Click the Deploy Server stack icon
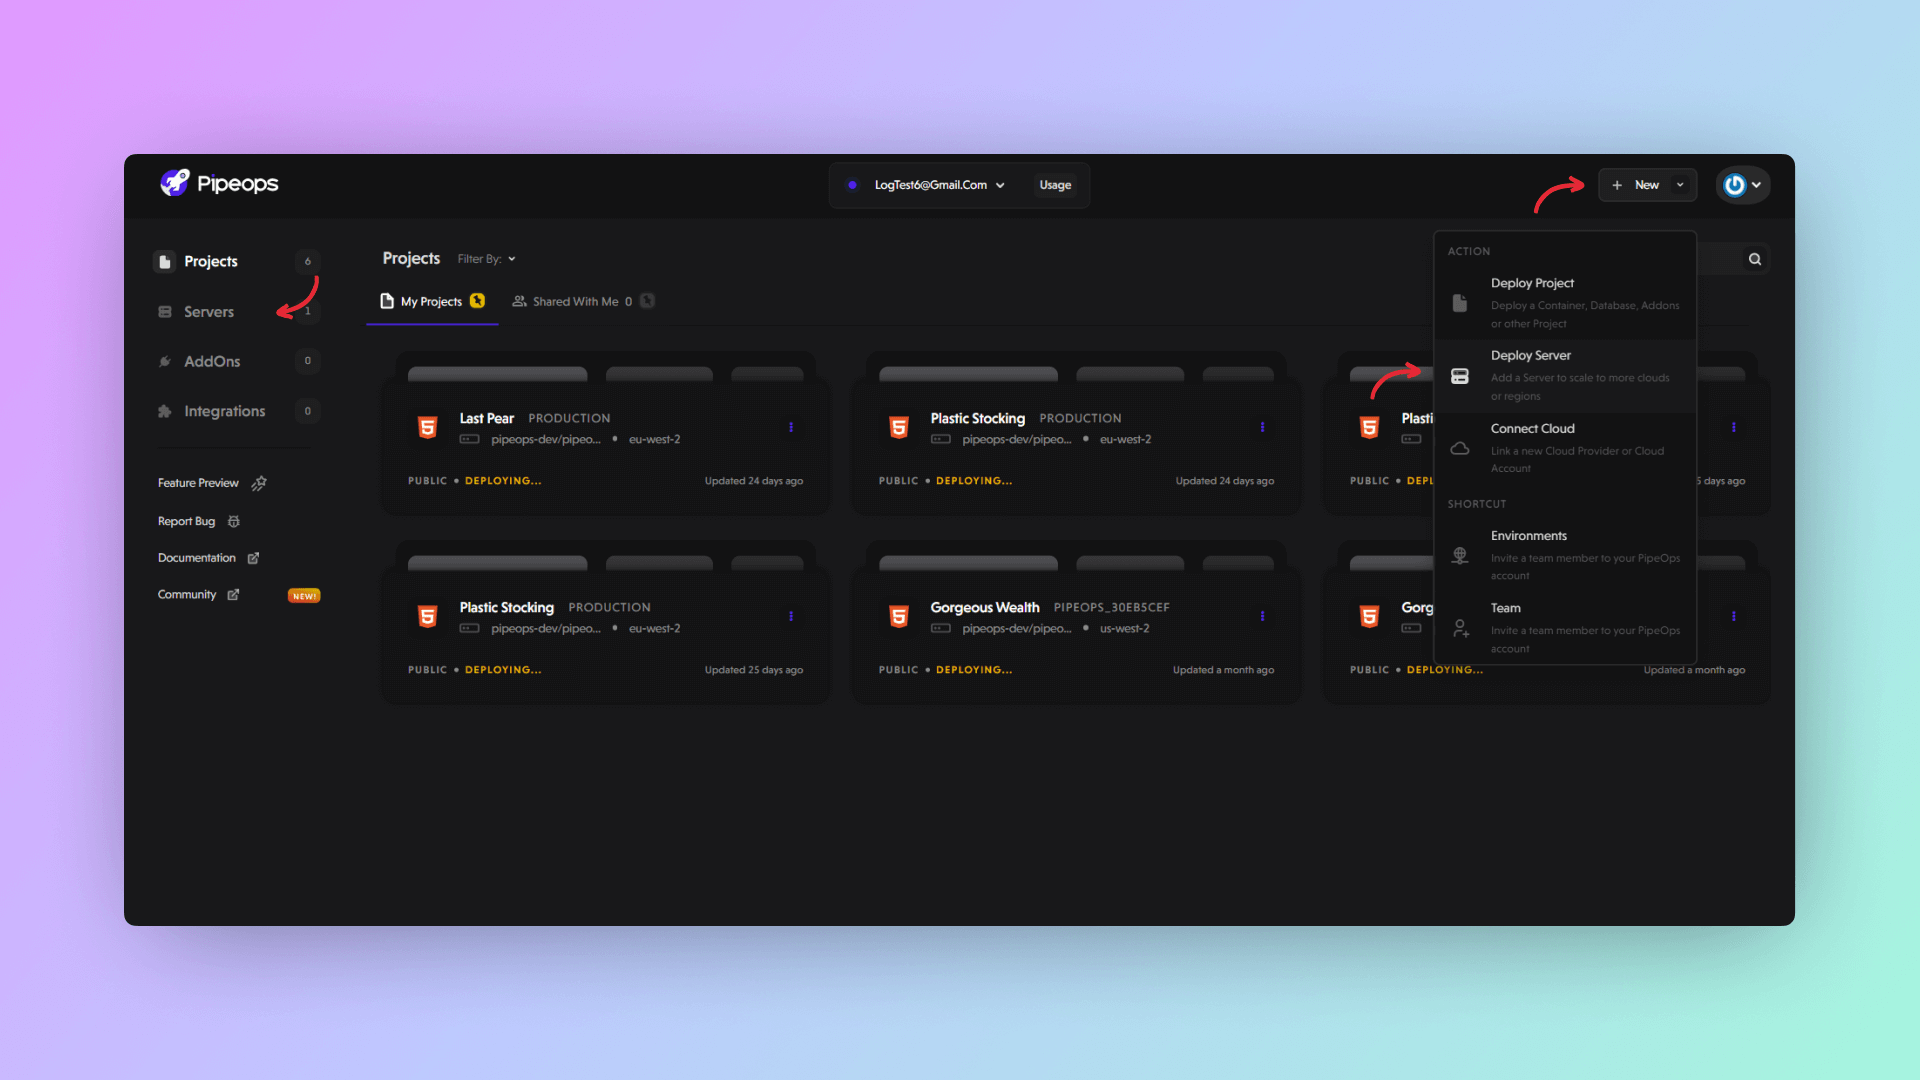Viewport: 1920px width, 1080px height. 1460,376
